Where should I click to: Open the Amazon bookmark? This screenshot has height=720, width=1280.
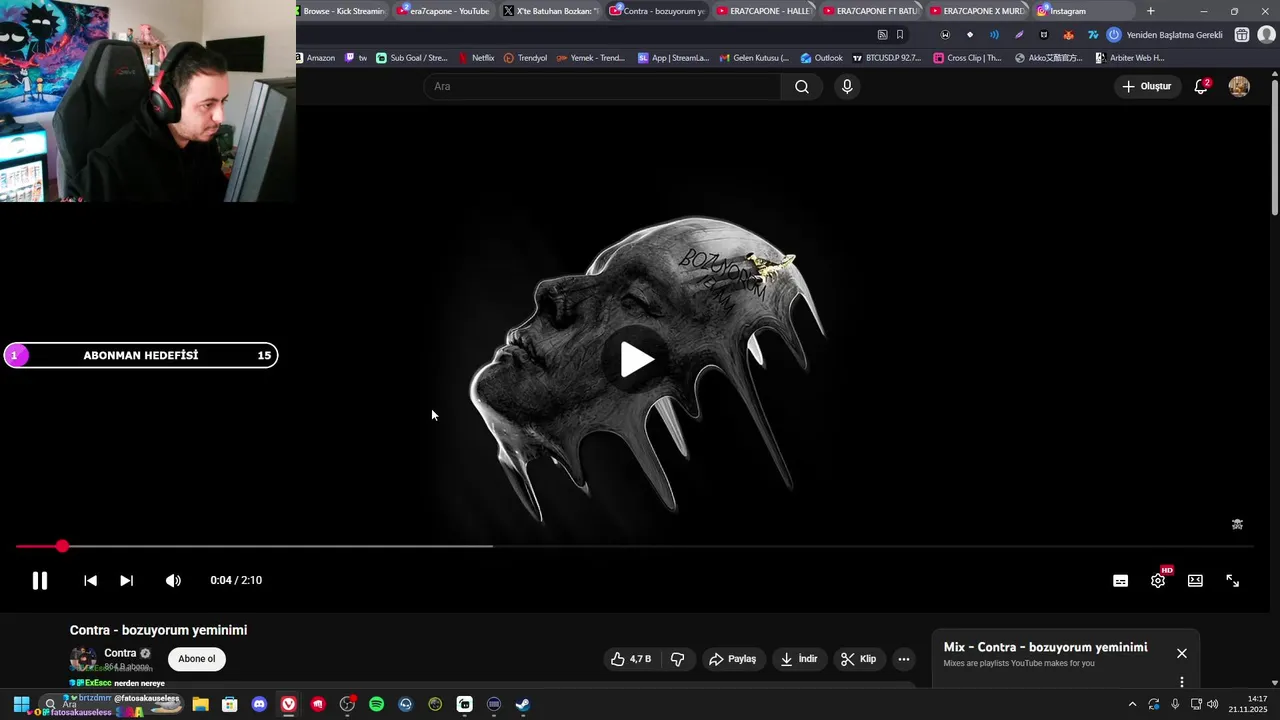coord(316,58)
